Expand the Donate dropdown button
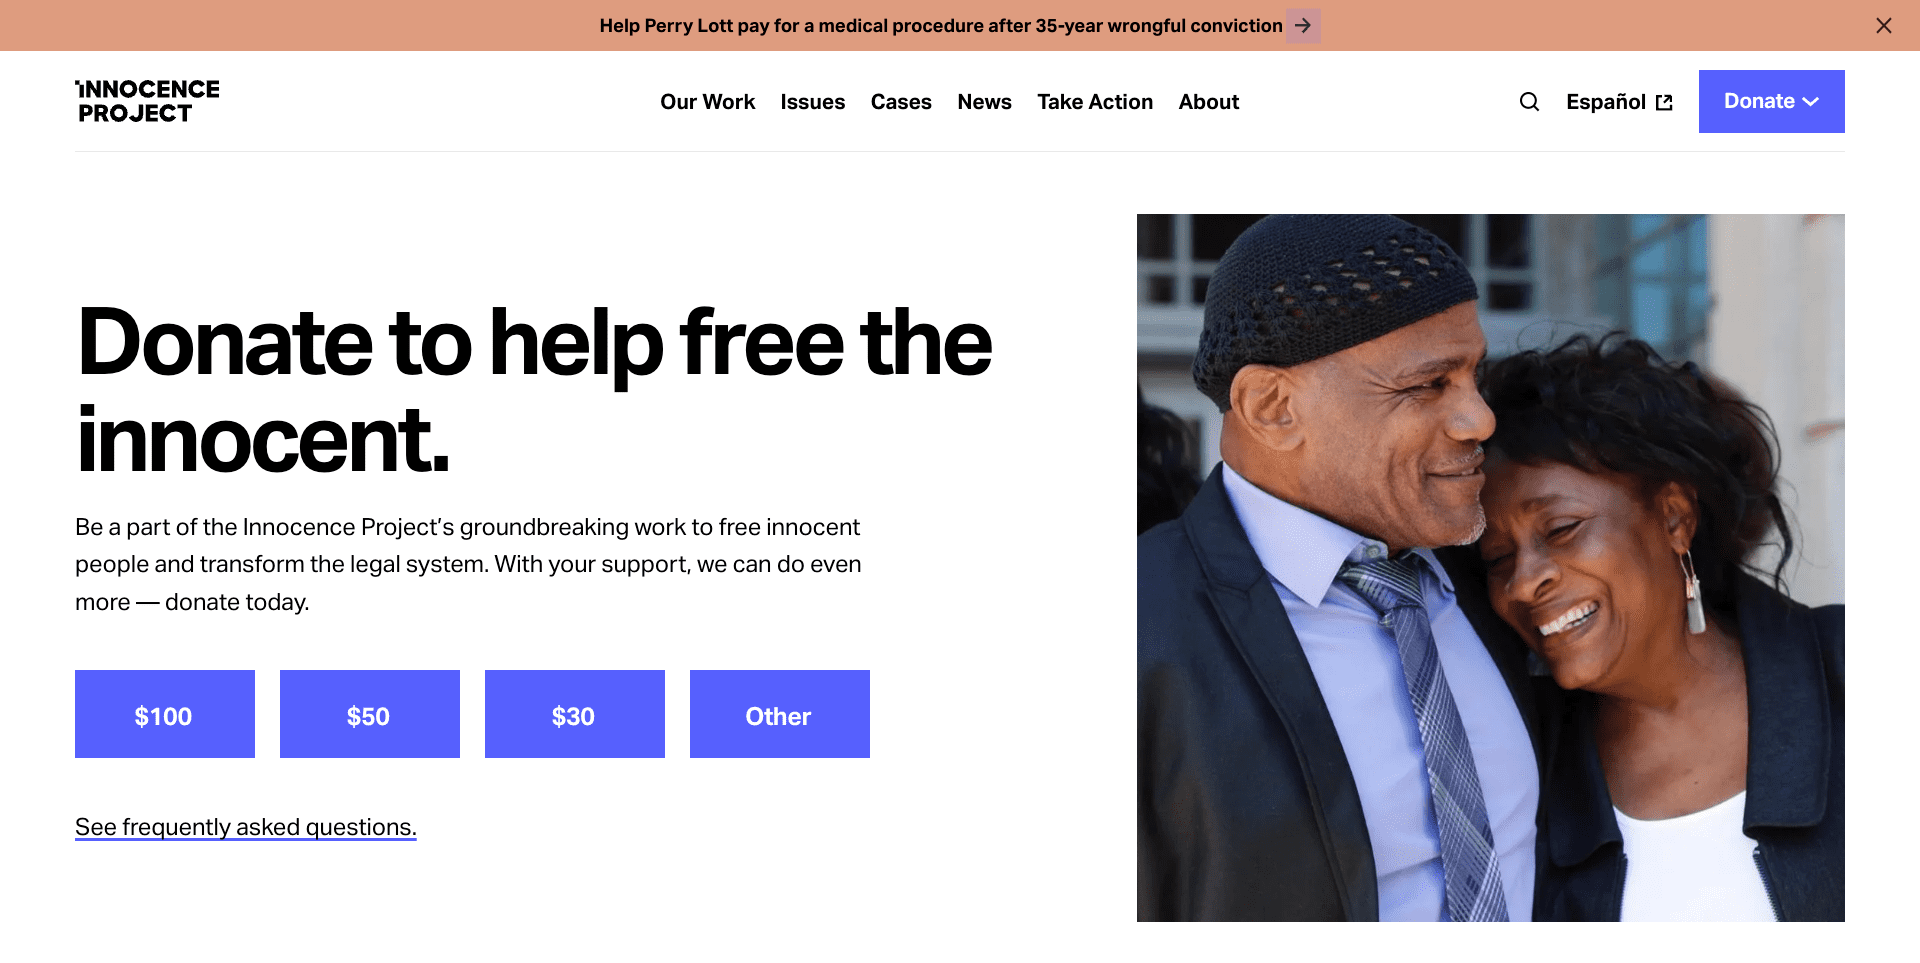1920x963 pixels. point(1771,101)
